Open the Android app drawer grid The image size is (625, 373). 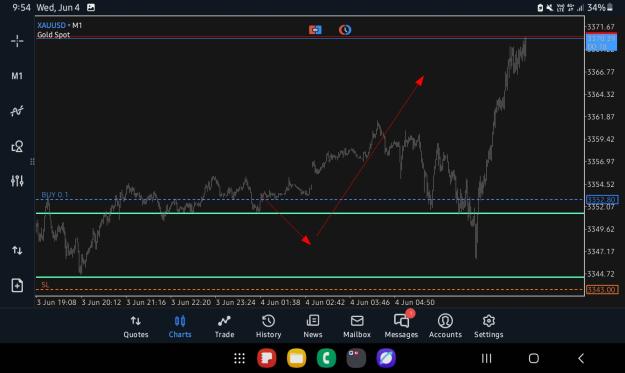click(239, 358)
